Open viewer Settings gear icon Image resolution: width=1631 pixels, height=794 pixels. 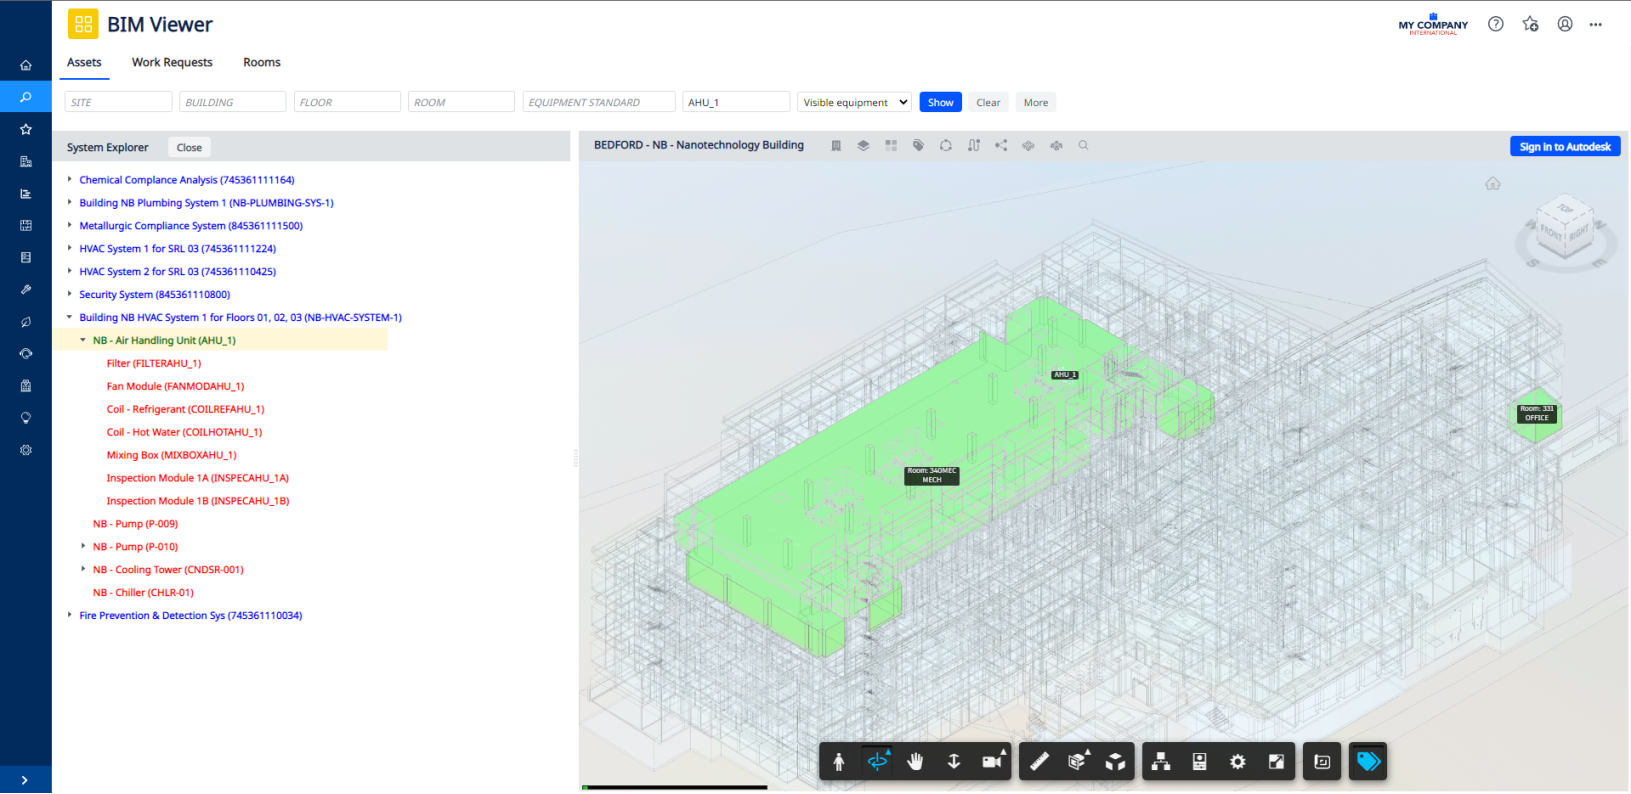(x=1238, y=762)
